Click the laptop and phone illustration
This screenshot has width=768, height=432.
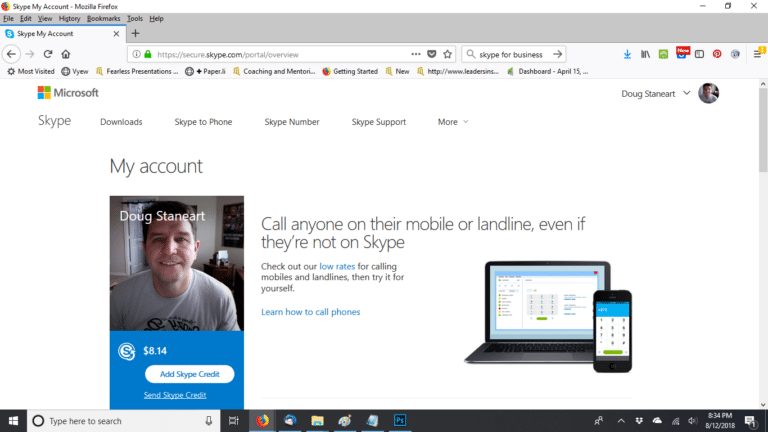point(548,316)
